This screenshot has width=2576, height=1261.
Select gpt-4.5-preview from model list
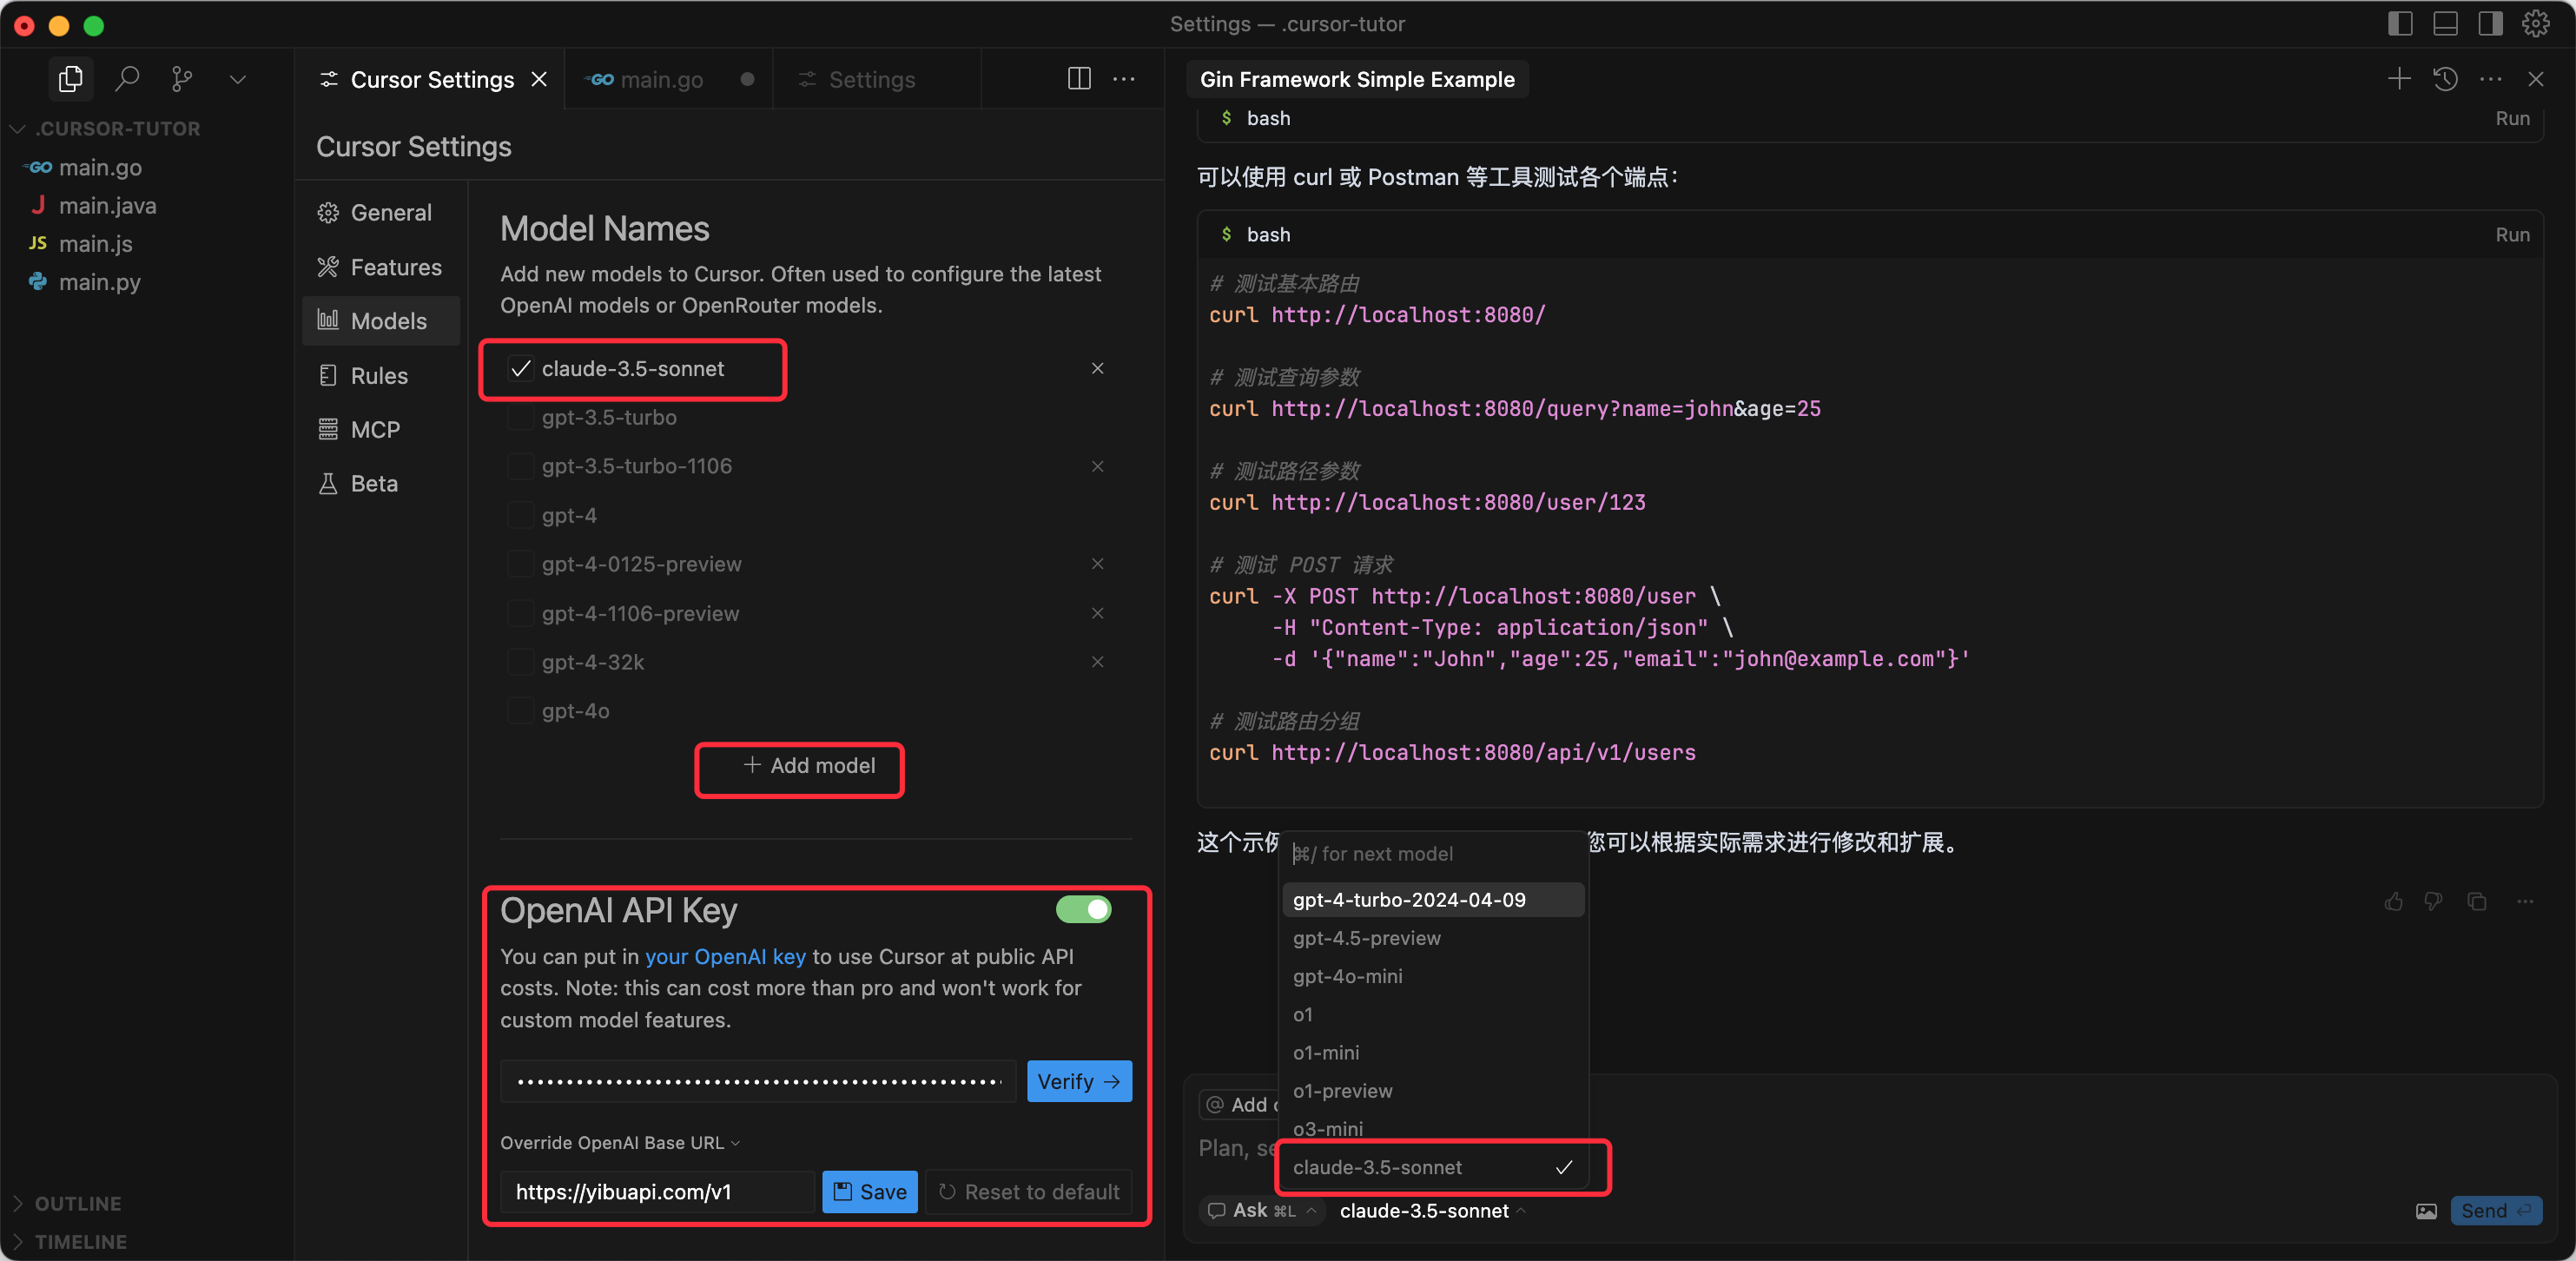tap(1366, 938)
